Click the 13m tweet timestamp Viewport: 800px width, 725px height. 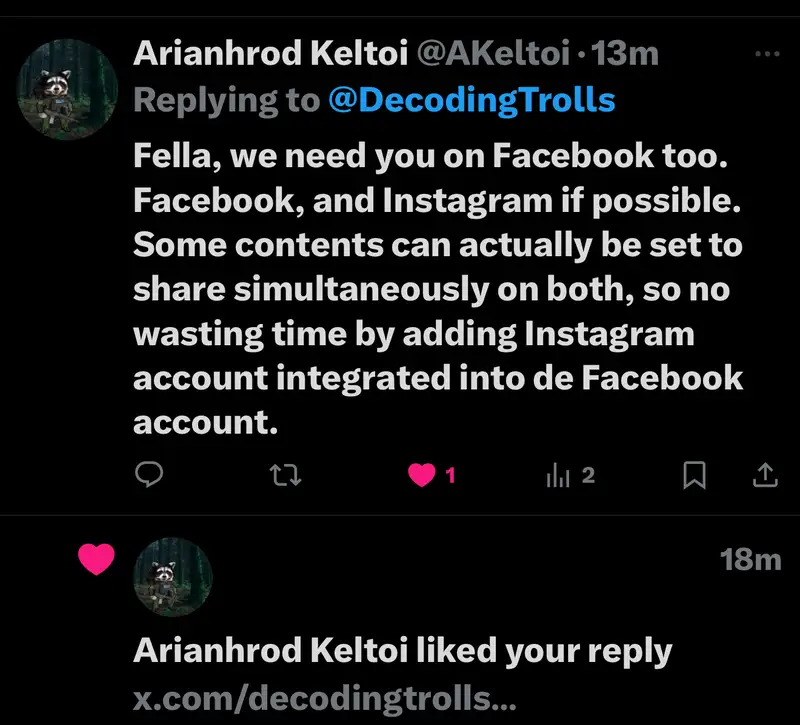(625, 54)
